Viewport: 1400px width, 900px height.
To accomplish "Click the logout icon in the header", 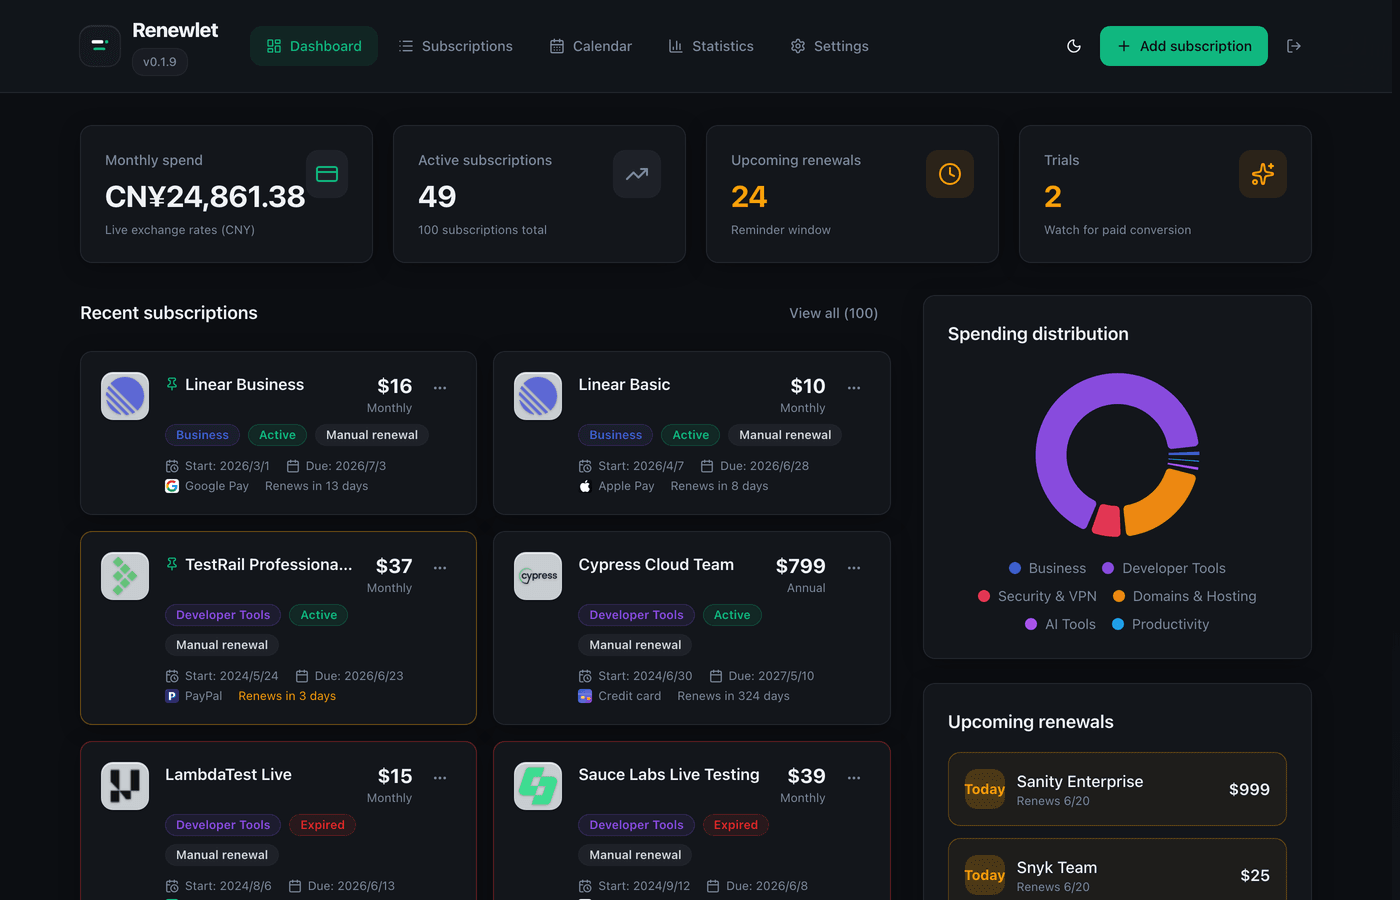I will pos(1294,46).
